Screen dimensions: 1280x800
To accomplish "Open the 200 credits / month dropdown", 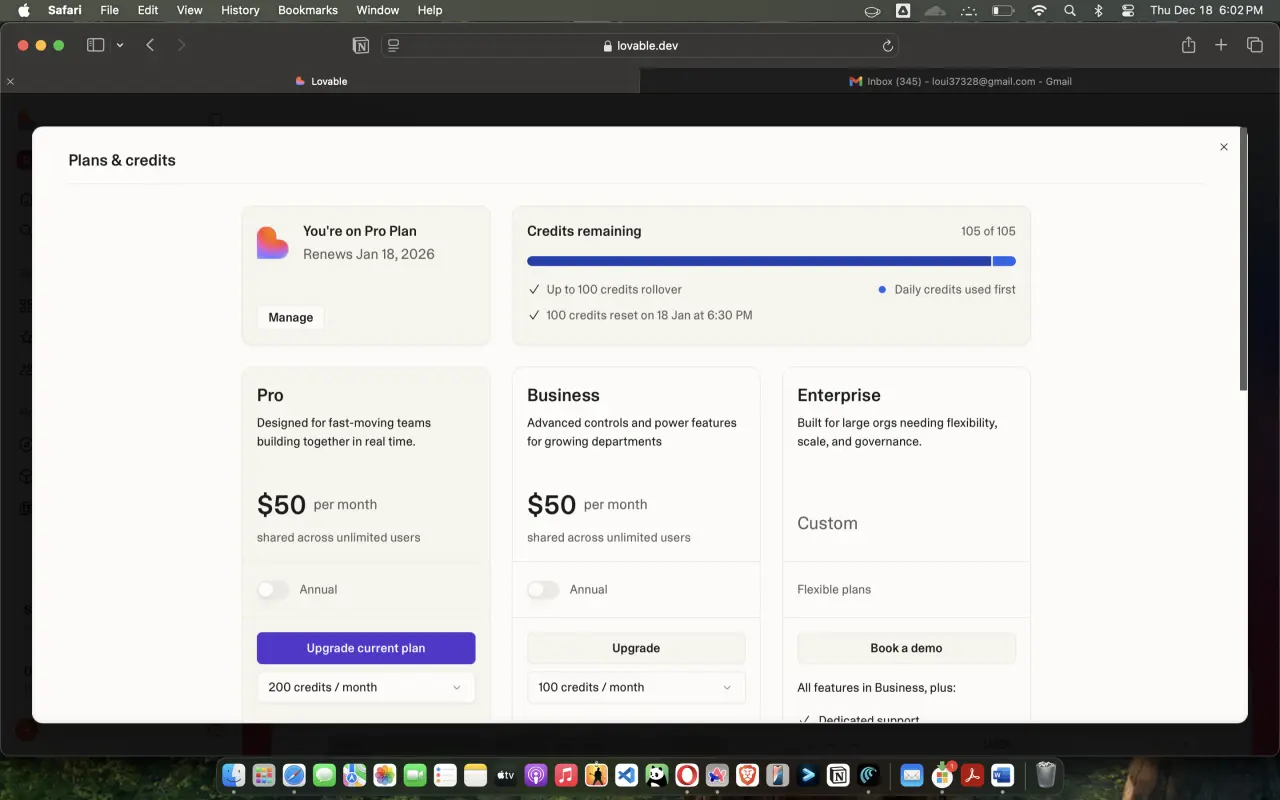I will point(366,687).
